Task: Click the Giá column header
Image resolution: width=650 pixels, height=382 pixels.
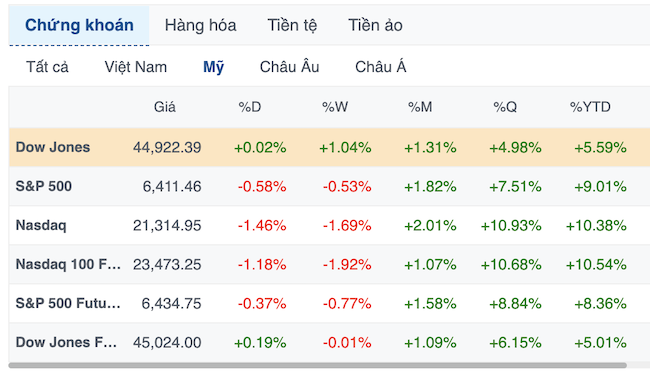Action: point(165,107)
